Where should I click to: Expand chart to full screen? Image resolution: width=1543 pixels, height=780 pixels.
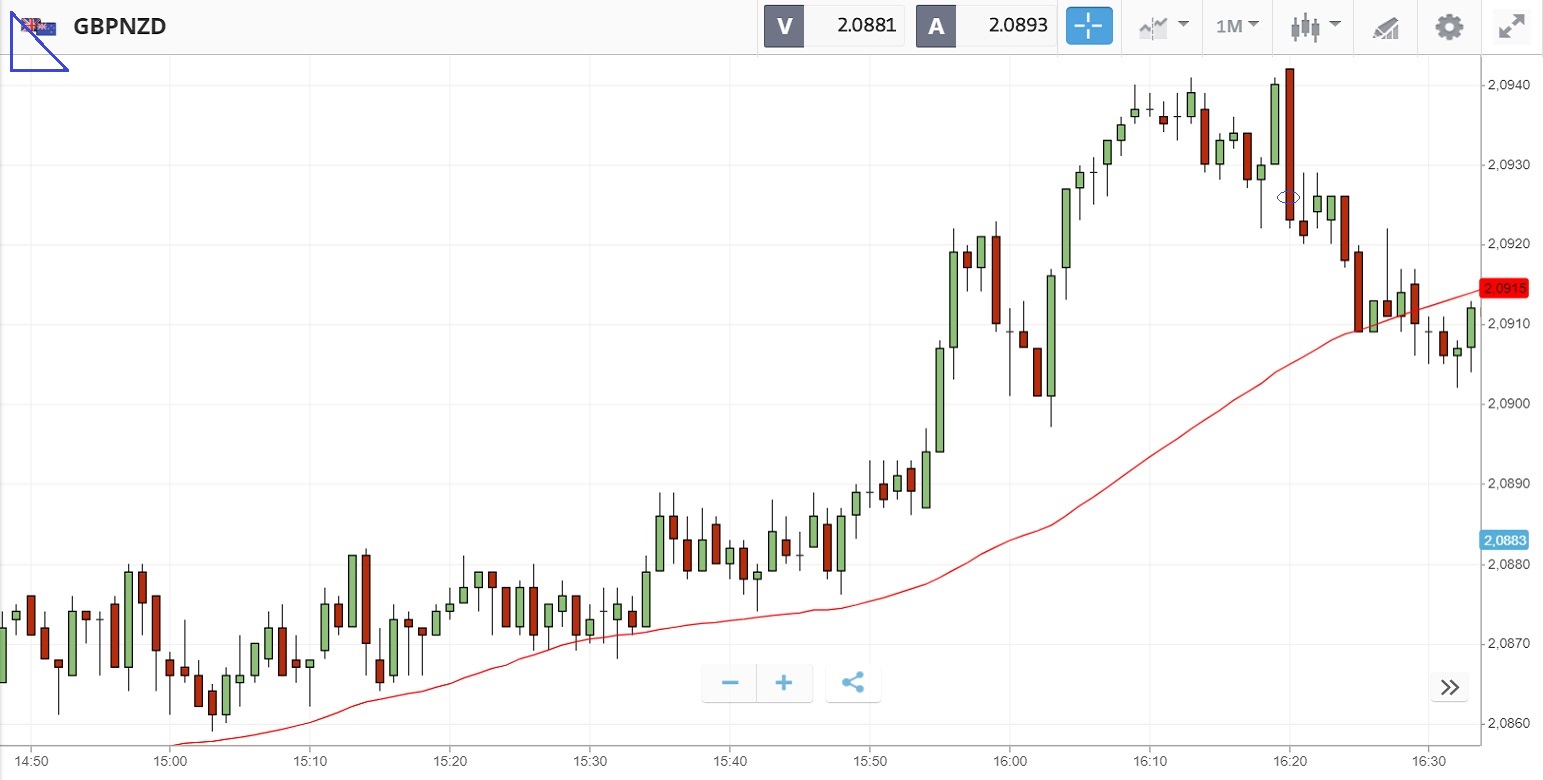click(x=1510, y=27)
